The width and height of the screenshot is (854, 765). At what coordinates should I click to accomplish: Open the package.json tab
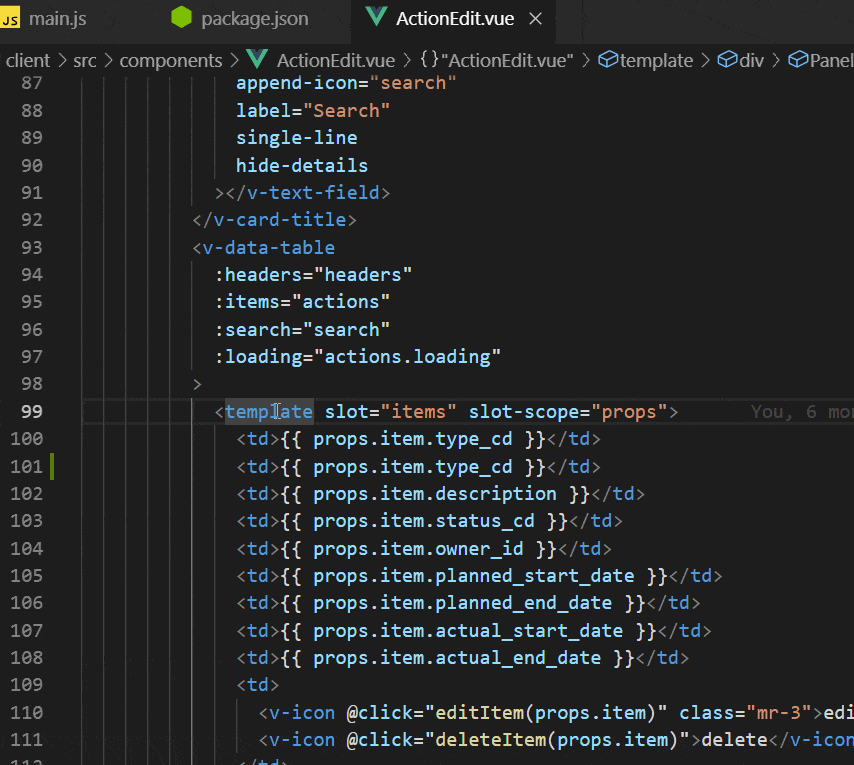(x=254, y=19)
